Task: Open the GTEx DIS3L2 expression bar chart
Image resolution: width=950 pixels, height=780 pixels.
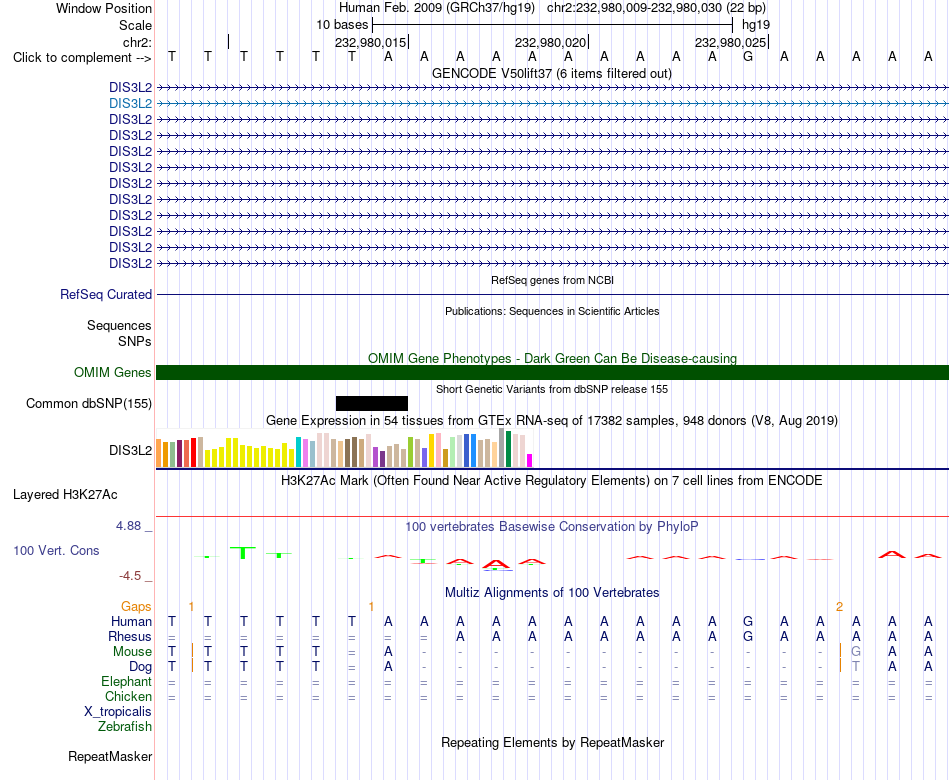Action: click(344, 448)
